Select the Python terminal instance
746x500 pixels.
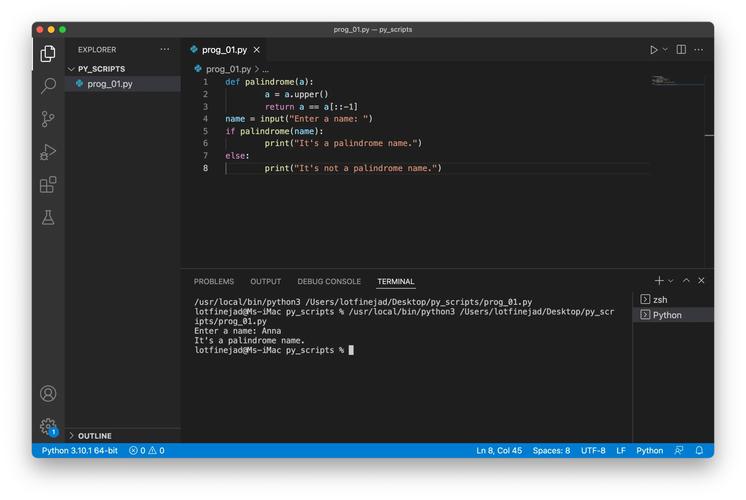tap(673, 315)
